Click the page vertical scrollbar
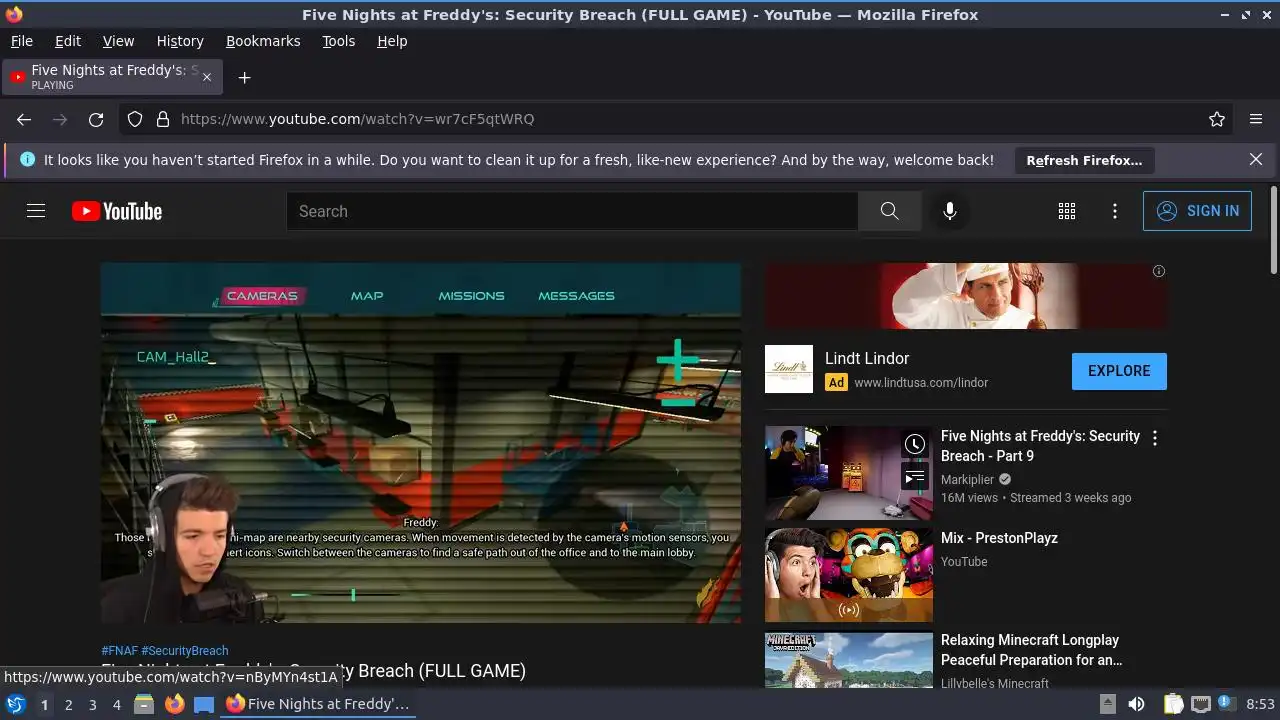Screen dimensions: 1280x720 (x=1273, y=230)
